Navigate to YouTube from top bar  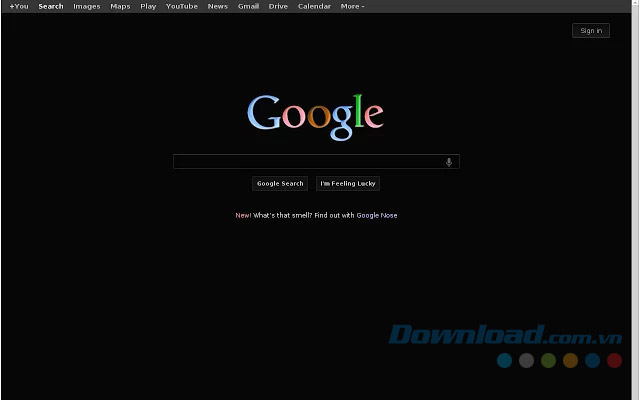[182, 6]
